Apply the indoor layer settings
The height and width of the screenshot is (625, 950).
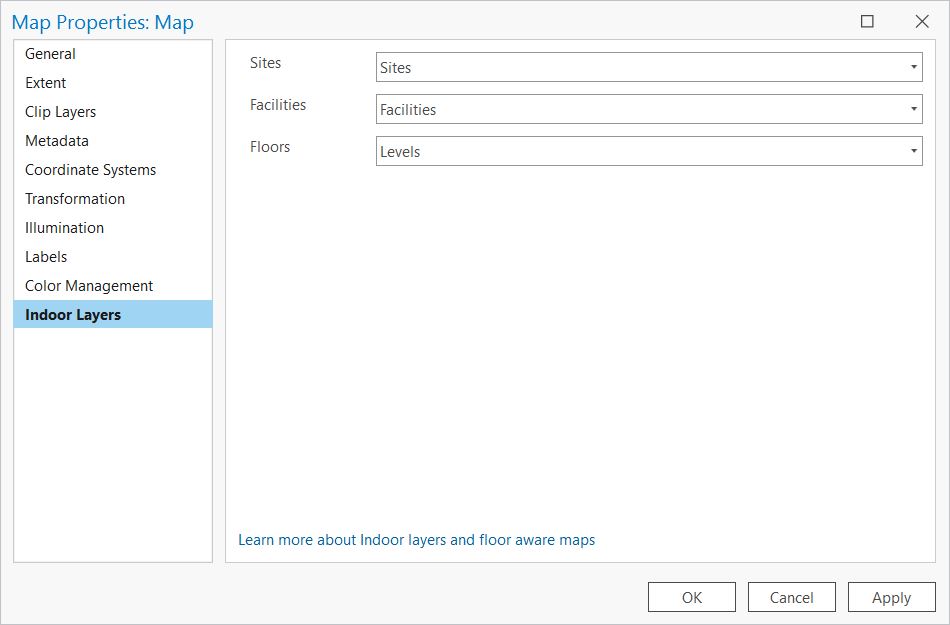coord(891,597)
